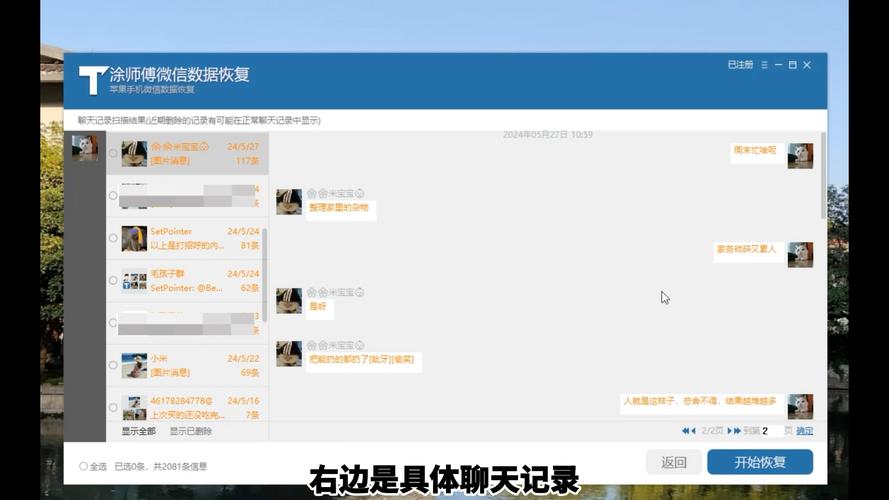
Task: Click sender avatar beside 周末忙啥呢 message
Action: (800, 155)
